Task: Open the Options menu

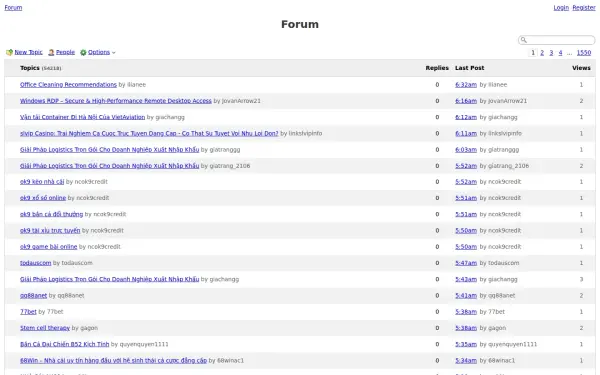Action: (99, 52)
